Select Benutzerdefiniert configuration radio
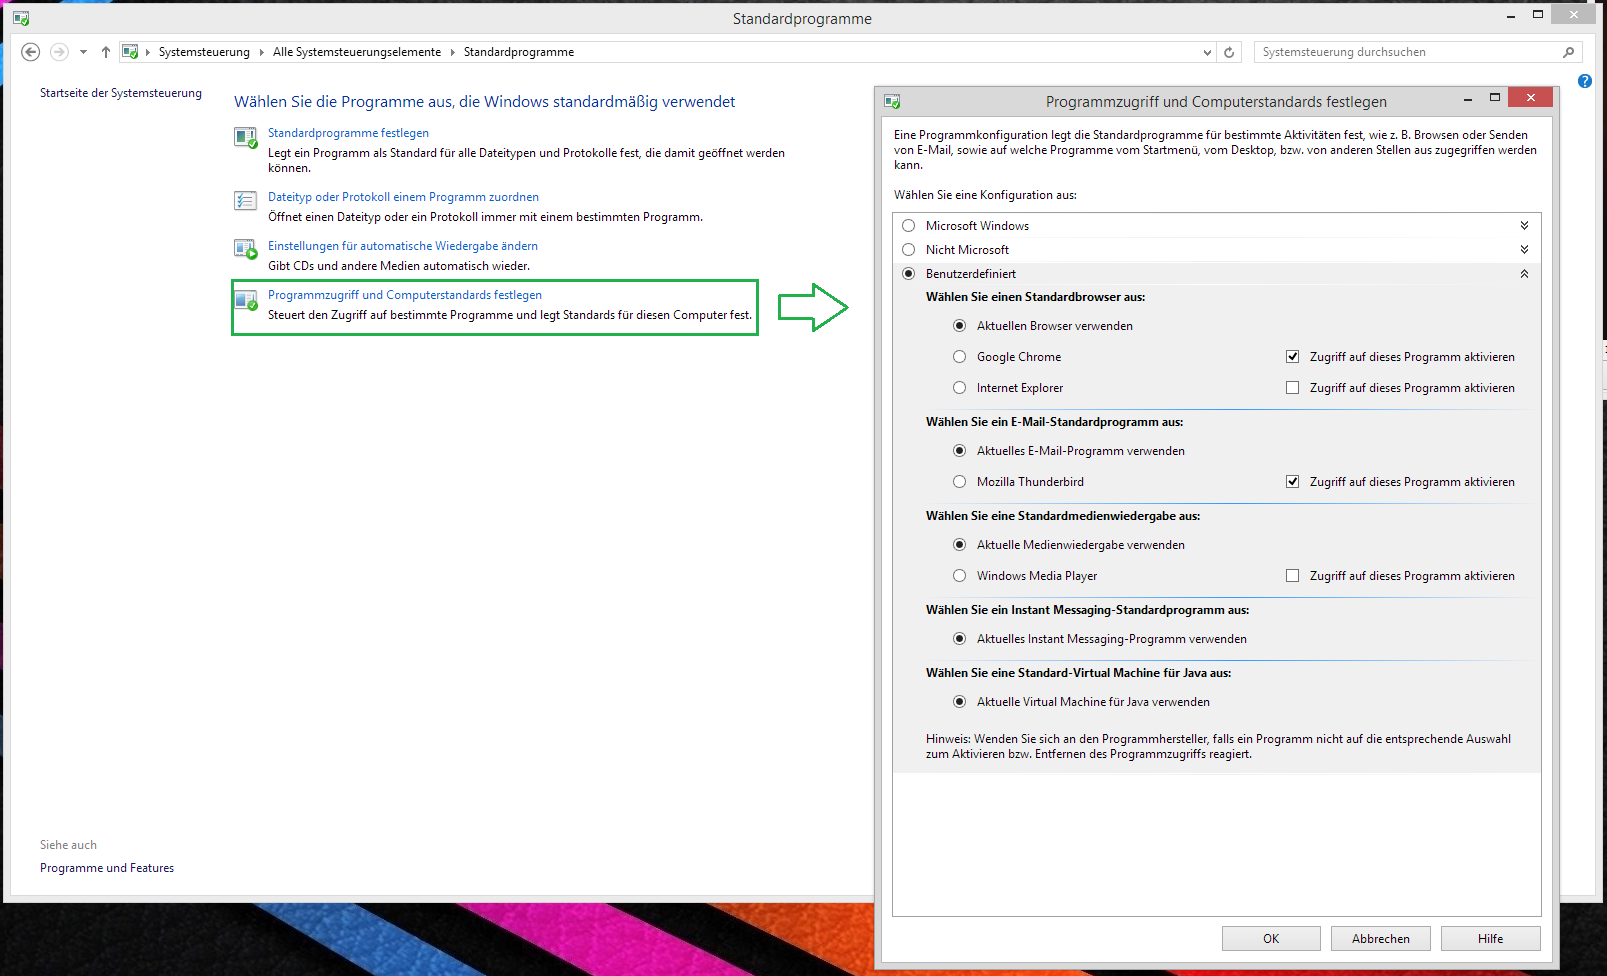This screenshot has width=1607, height=976. [x=909, y=274]
